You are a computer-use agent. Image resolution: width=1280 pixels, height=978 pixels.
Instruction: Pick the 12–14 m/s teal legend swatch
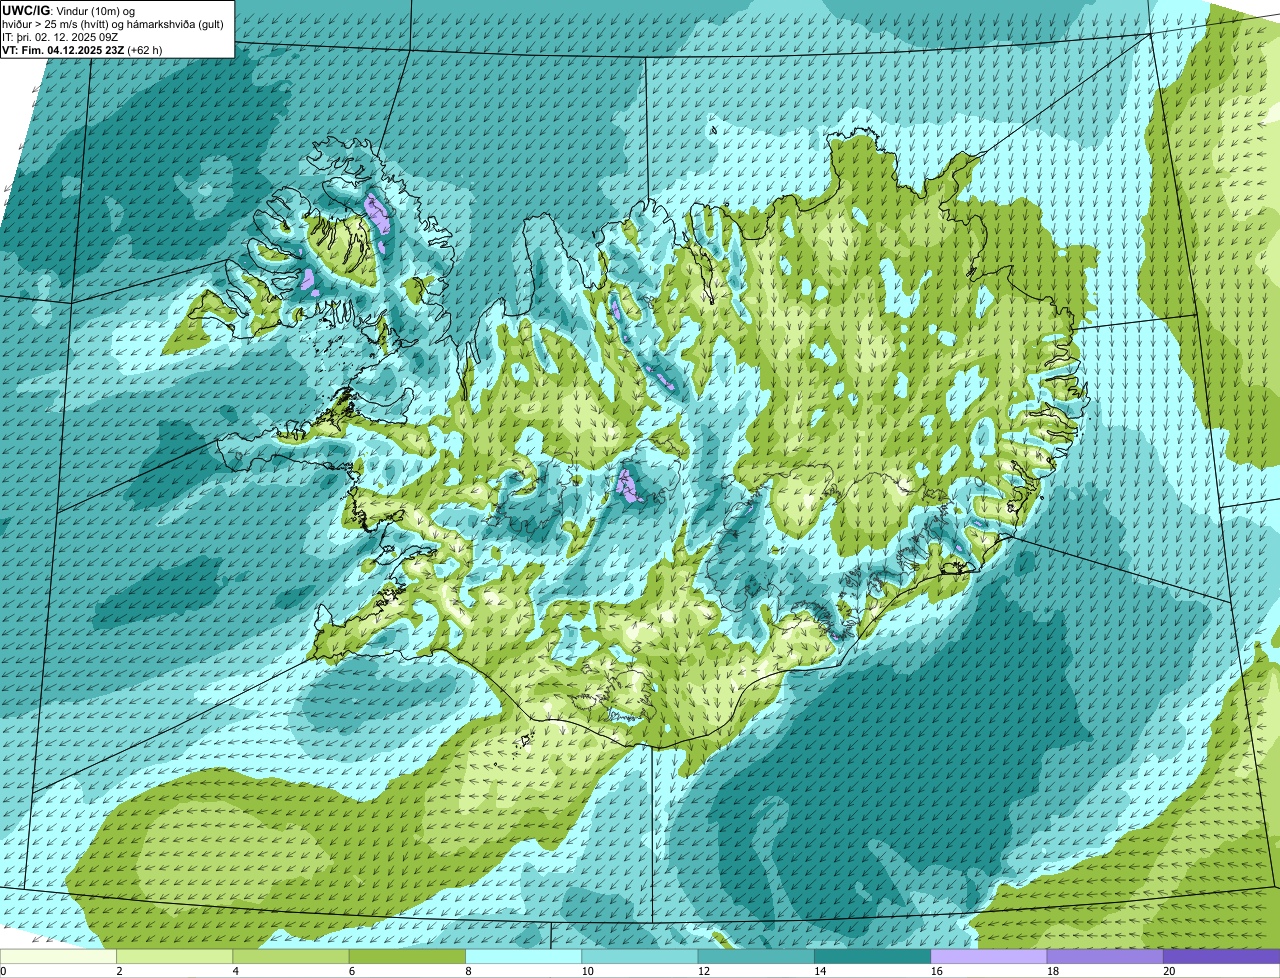coord(756,956)
